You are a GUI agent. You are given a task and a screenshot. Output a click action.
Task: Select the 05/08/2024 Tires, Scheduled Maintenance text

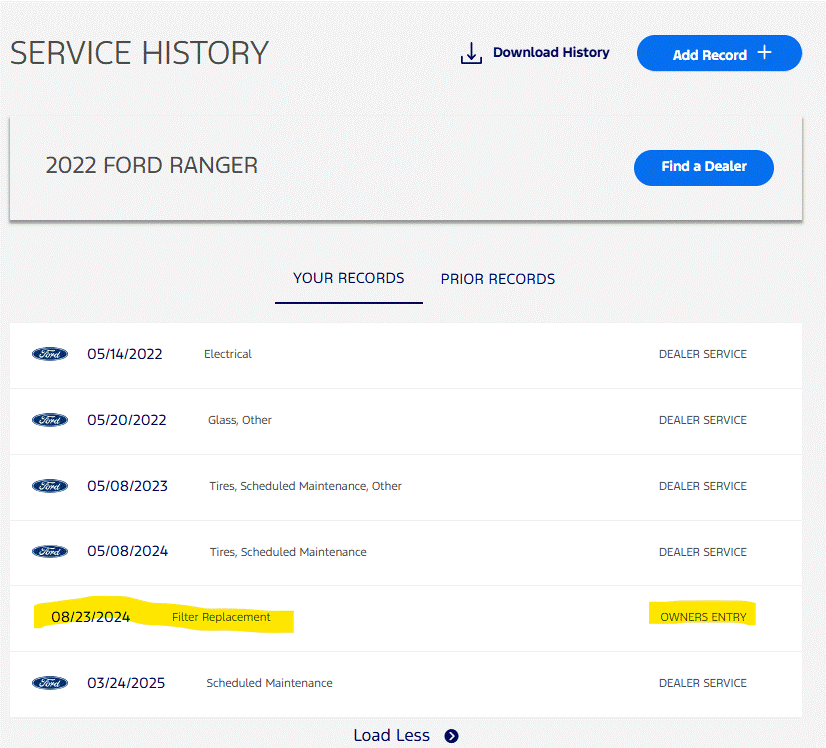pos(288,552)
